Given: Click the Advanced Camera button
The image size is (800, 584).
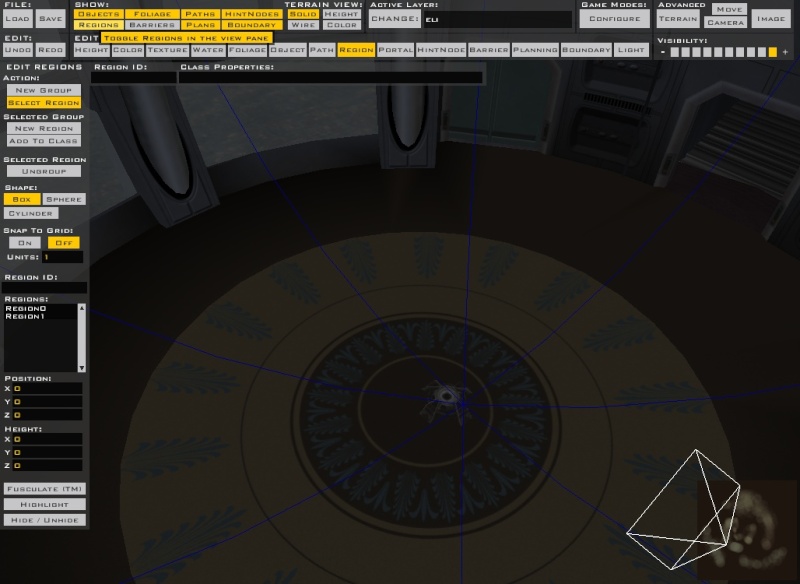Looking at the screenshot, I should 726,22.
